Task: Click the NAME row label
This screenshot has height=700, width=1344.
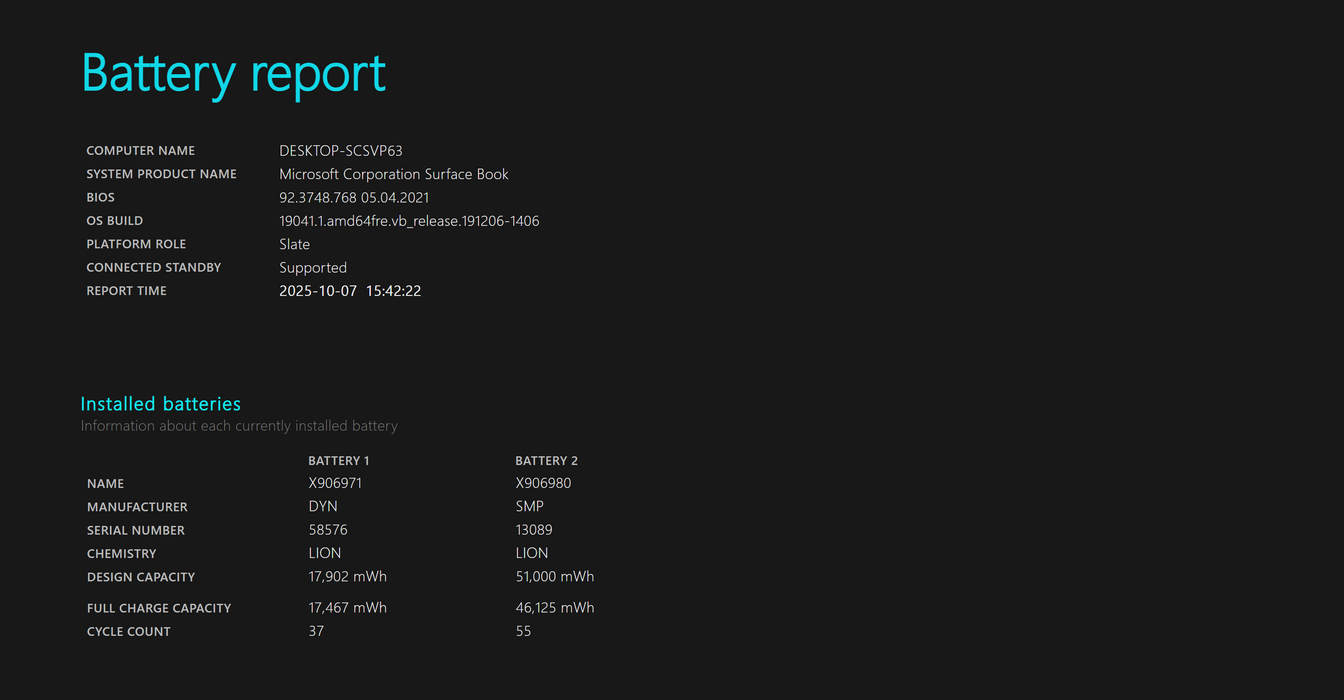Action: 106,484
